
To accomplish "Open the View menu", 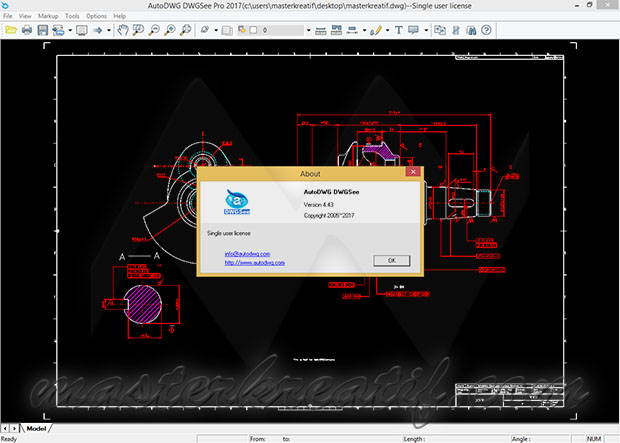I will [25, 16].
